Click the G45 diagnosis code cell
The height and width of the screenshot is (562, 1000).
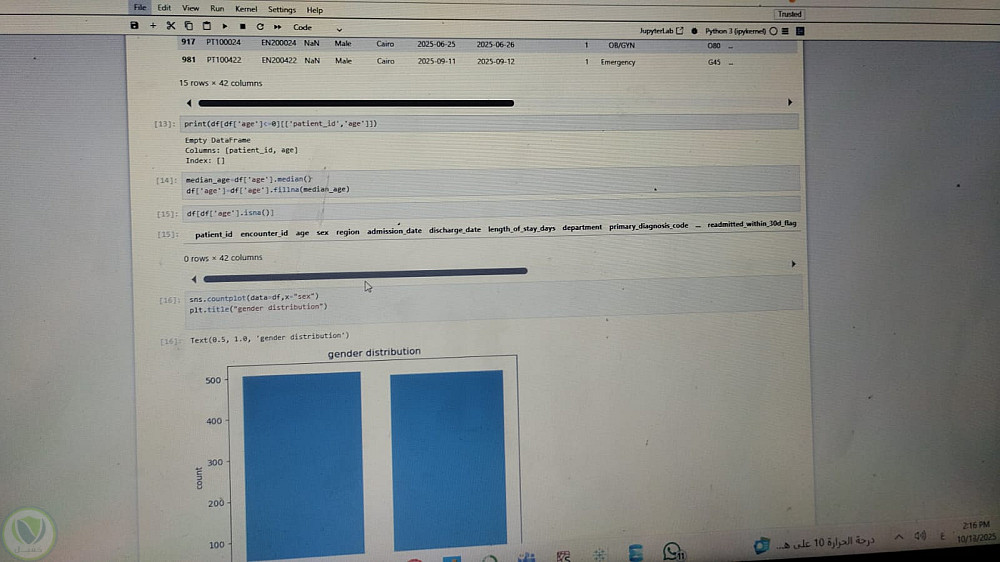[x=714, y=63]
